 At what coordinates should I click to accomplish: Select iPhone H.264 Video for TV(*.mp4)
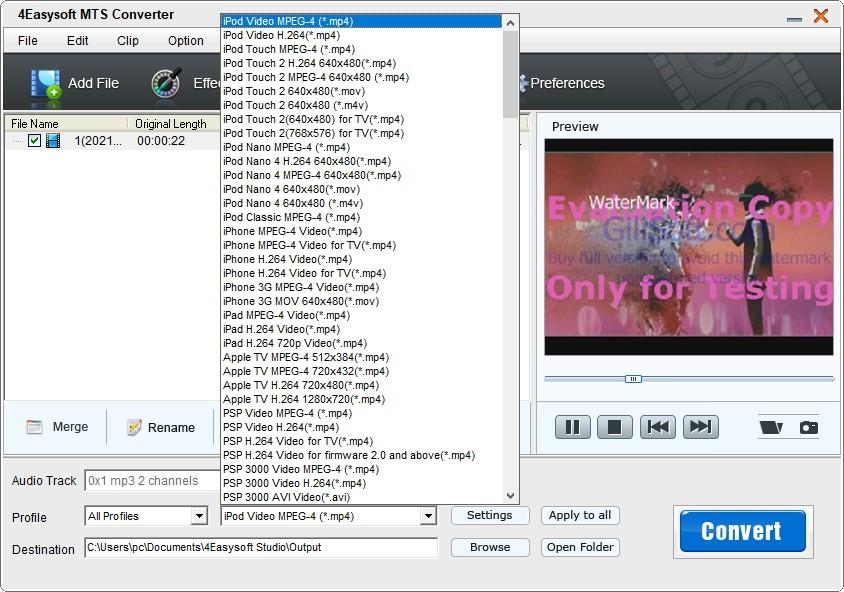pyautogui.click(x=362, y=273)
